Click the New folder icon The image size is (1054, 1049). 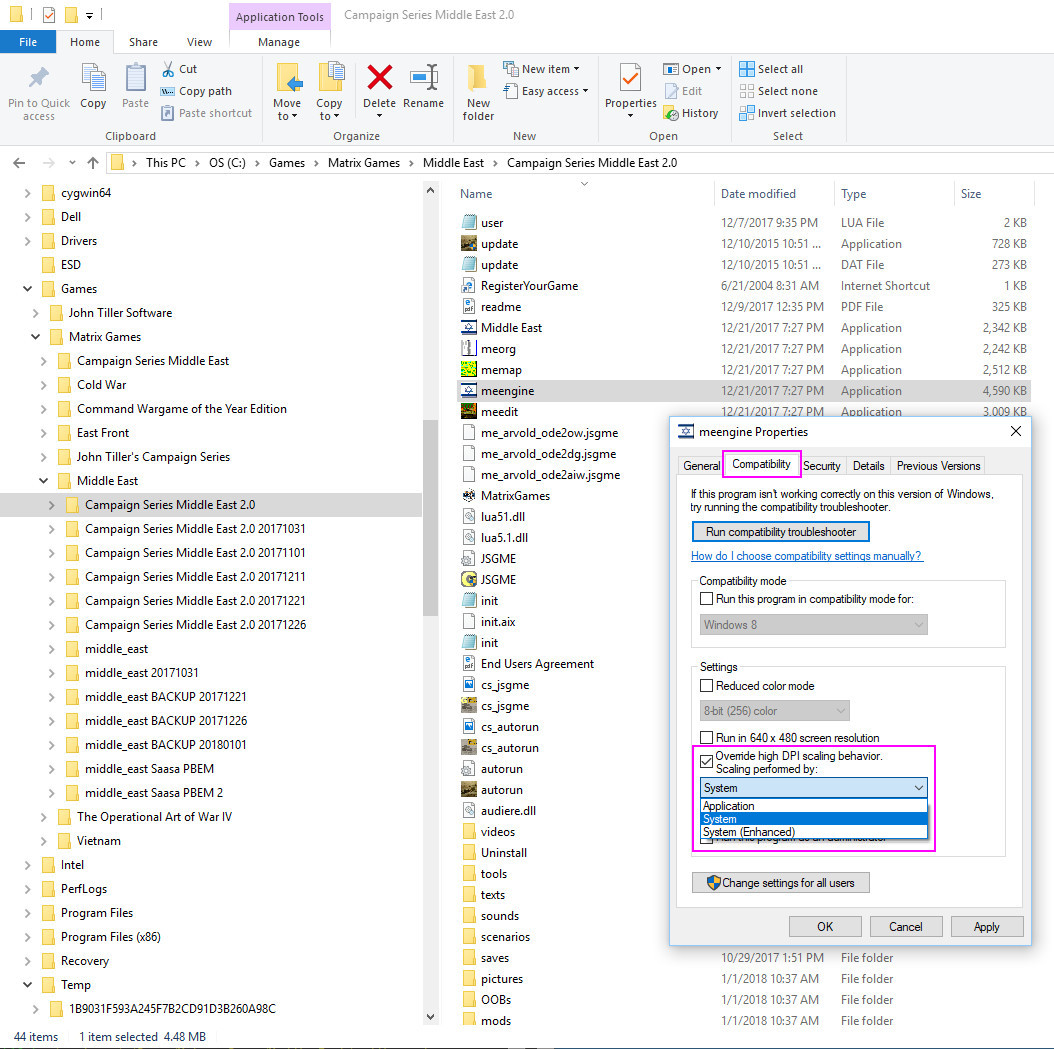pyautogui.click(x=478, y=79)
